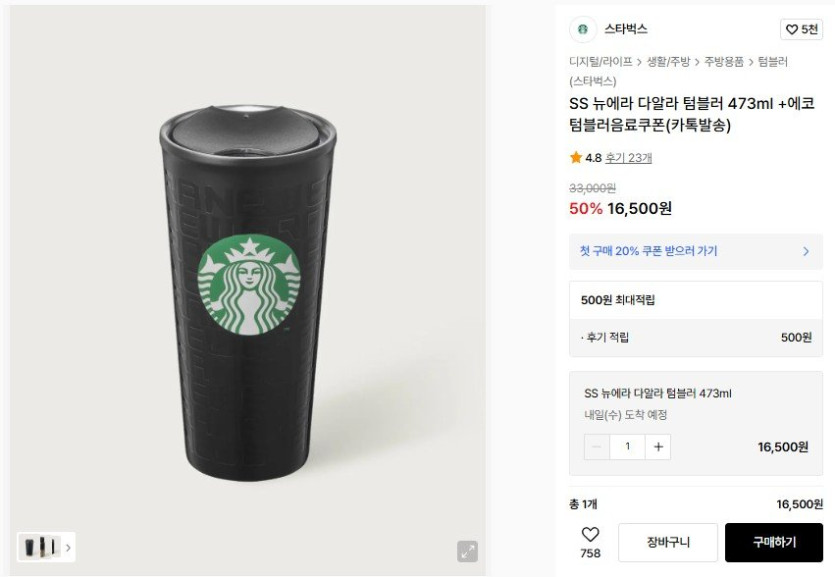835x577 pixels.
Task: Click the 구매하기 buy button
Action: tap(774, 542)
